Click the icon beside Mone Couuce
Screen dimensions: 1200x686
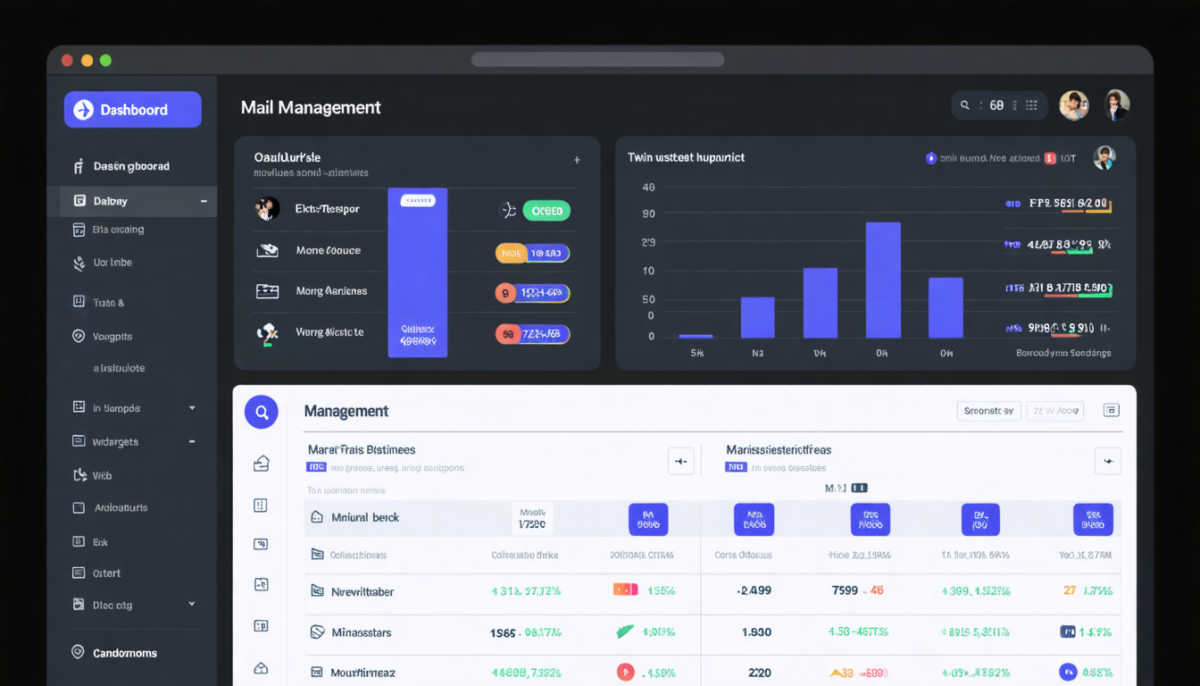(267, 251)
